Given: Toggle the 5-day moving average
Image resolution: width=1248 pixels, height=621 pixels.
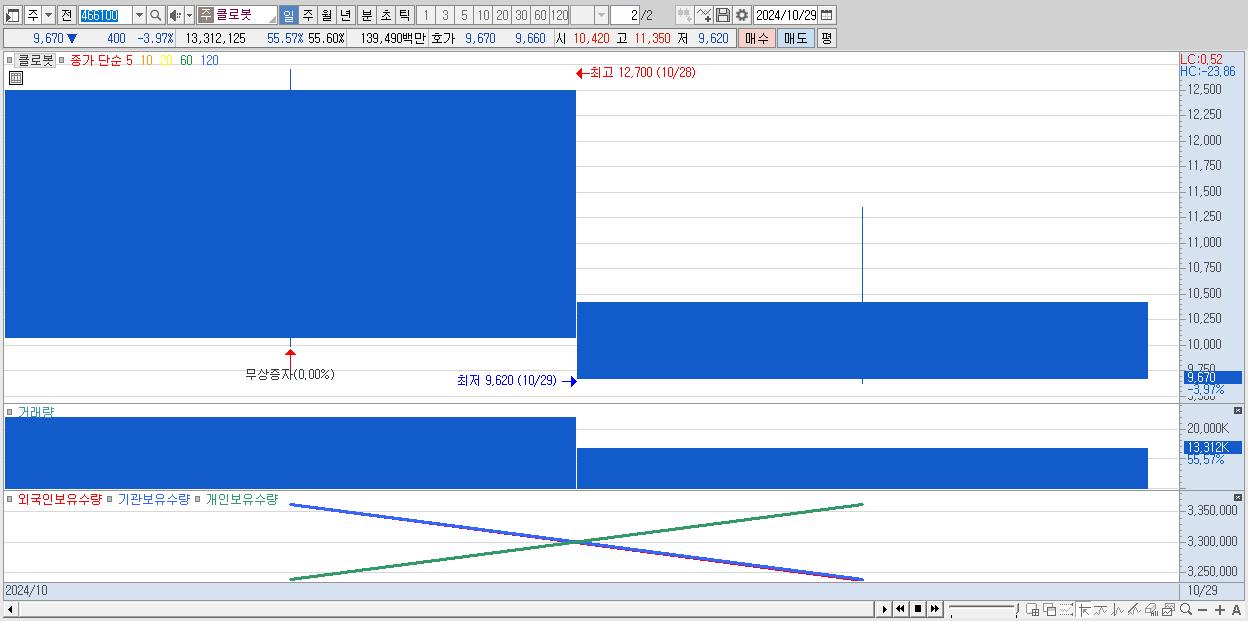Looking at the screenshot, I should [129, 61].
